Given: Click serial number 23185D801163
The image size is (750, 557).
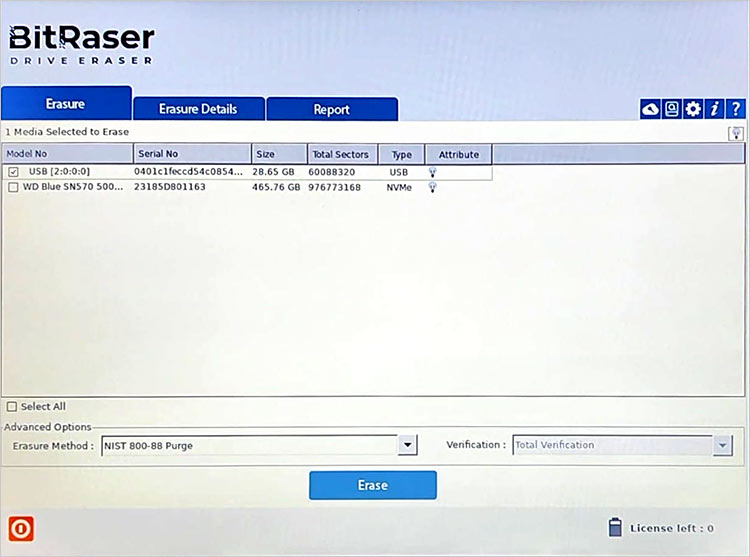Looking at the screenshot, I should (170, 187).
